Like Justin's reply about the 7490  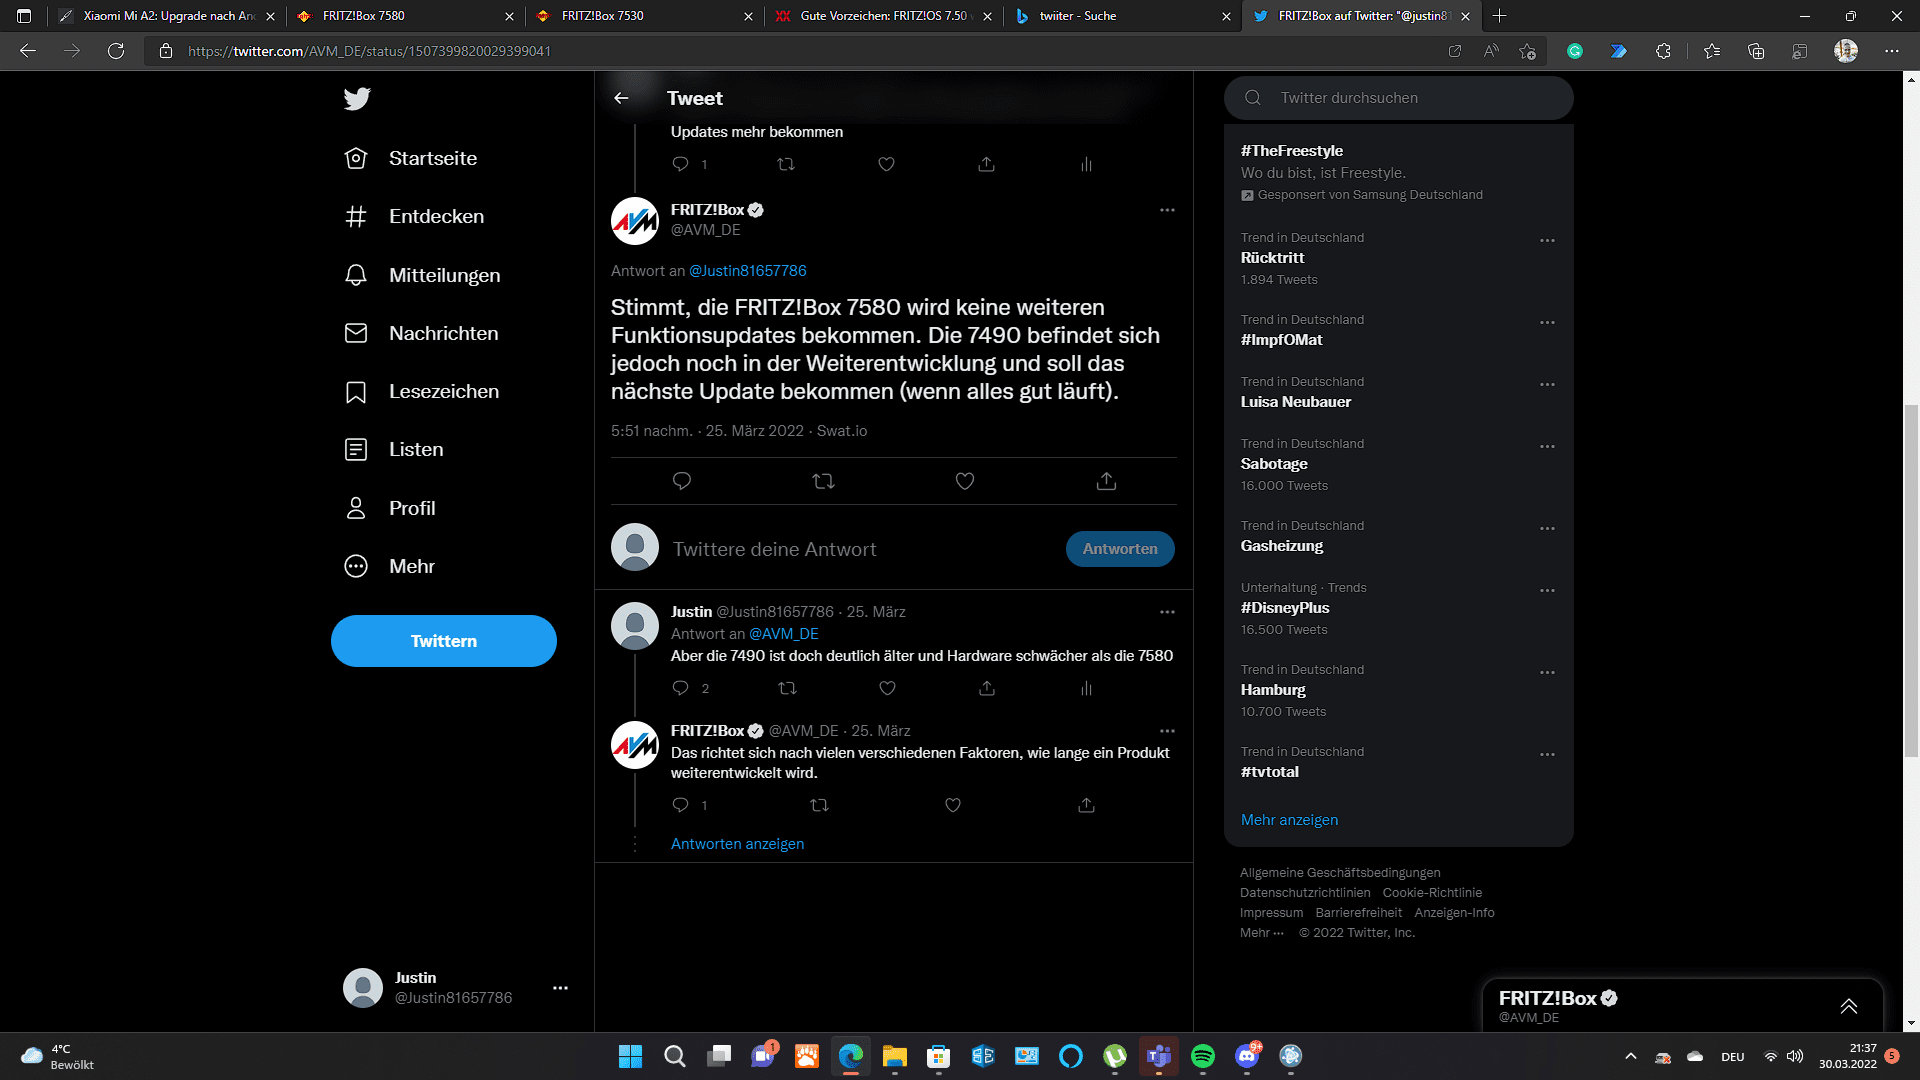click(887, 688)
